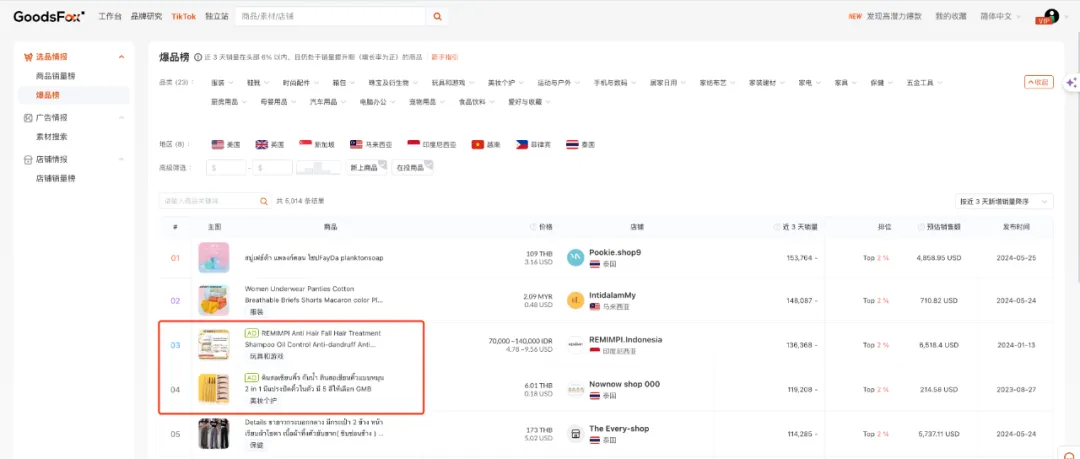Open the Women Underwear Panties Cotton product title

click(x=313, y=295)
